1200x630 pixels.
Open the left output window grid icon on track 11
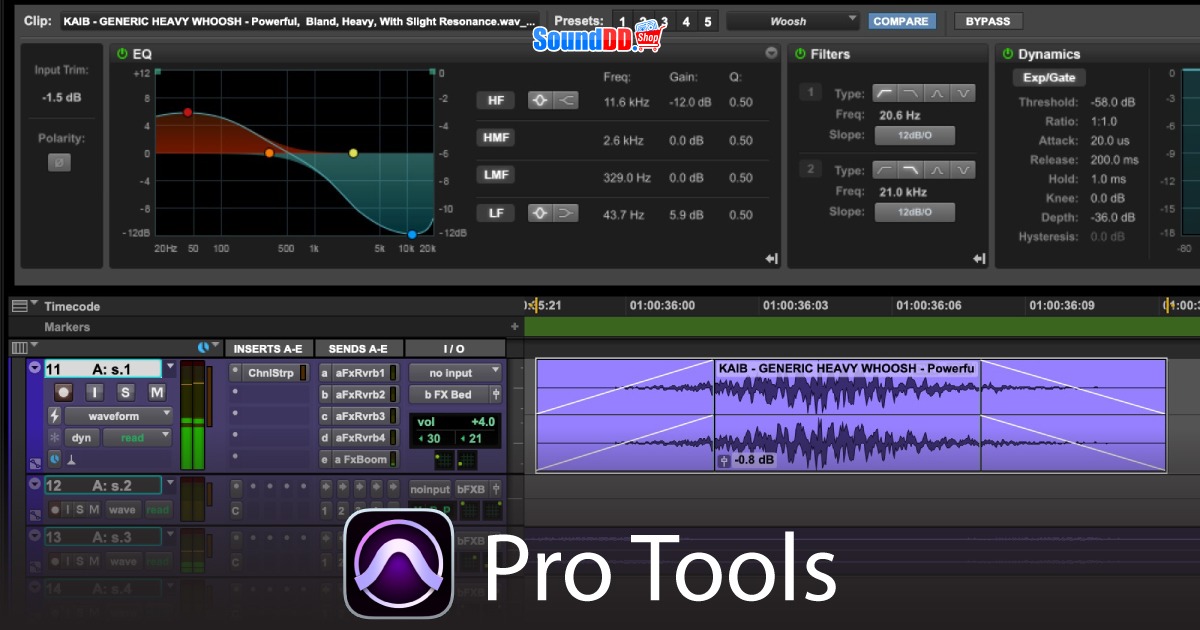coord(443,460)
